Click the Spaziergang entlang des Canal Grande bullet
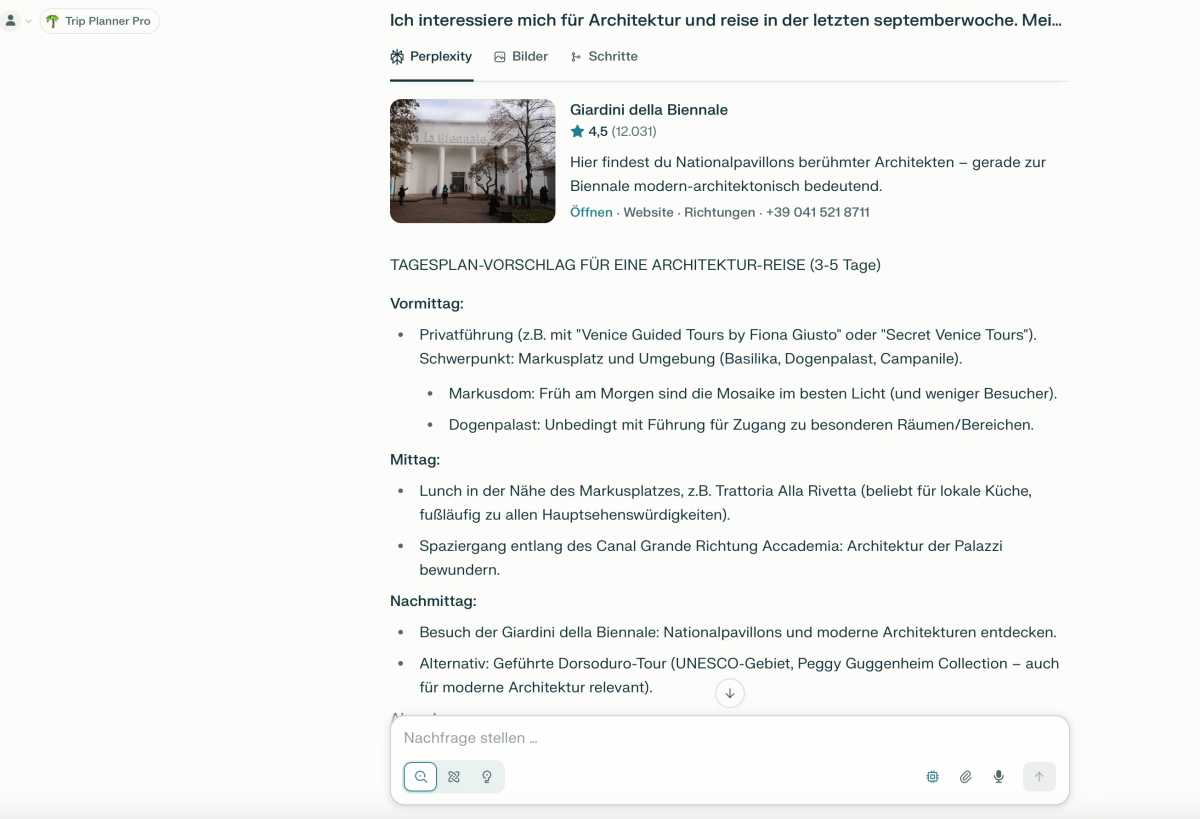Image resolution: width=1200 pixels, height=819 pixels. pos(711,558)
